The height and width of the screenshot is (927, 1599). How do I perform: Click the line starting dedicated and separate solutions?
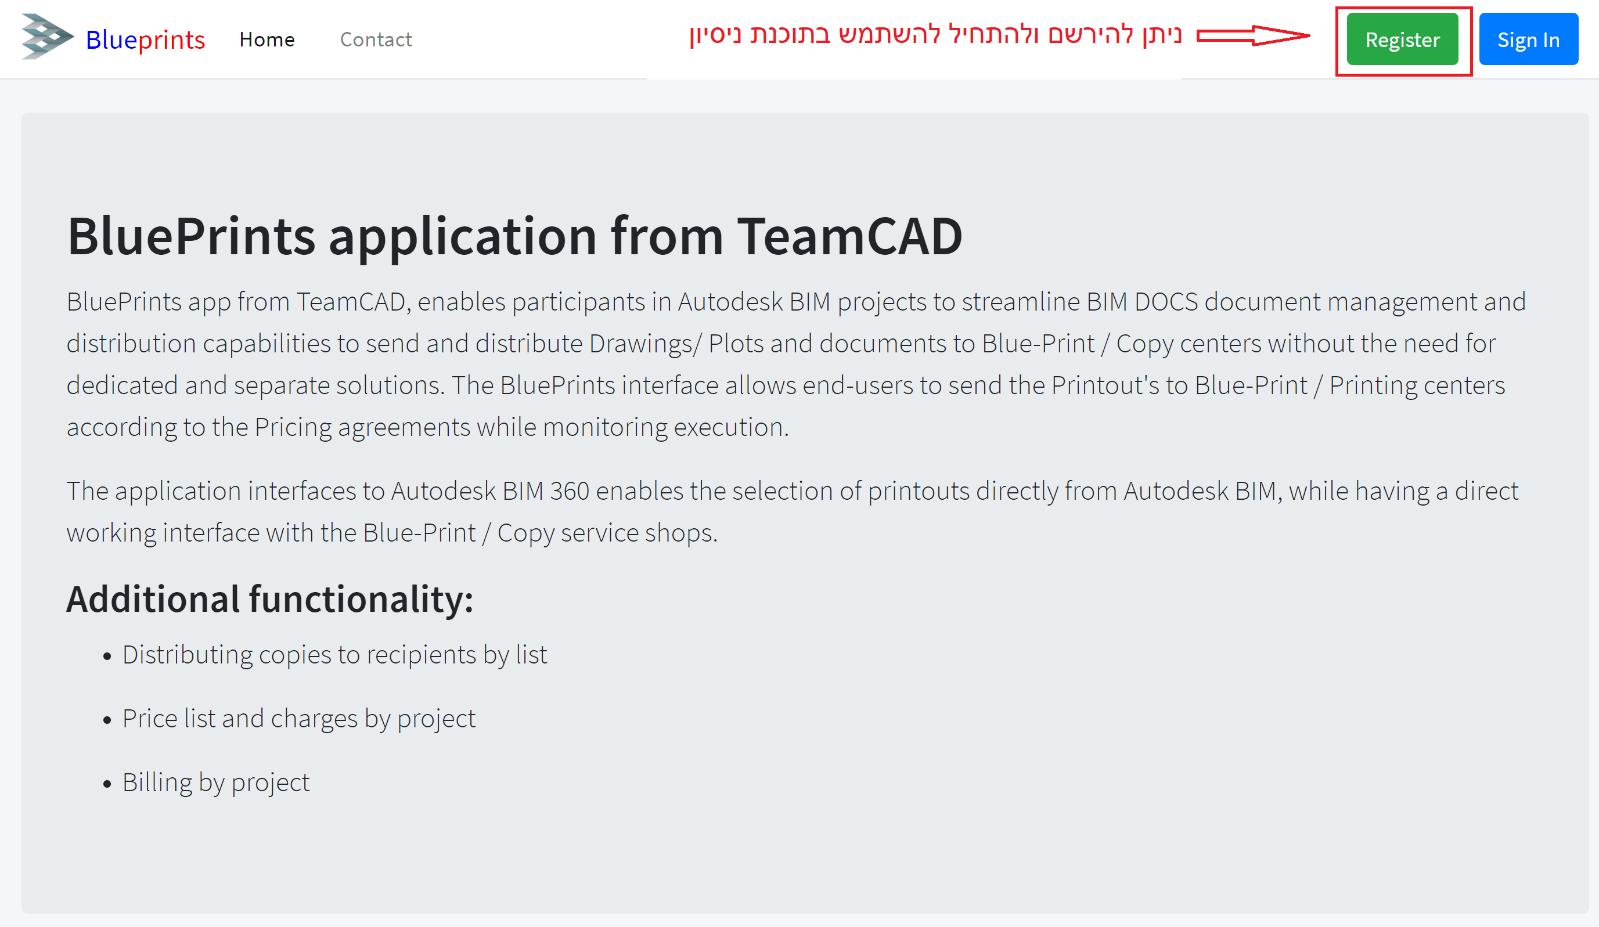[x=786, y=385]
